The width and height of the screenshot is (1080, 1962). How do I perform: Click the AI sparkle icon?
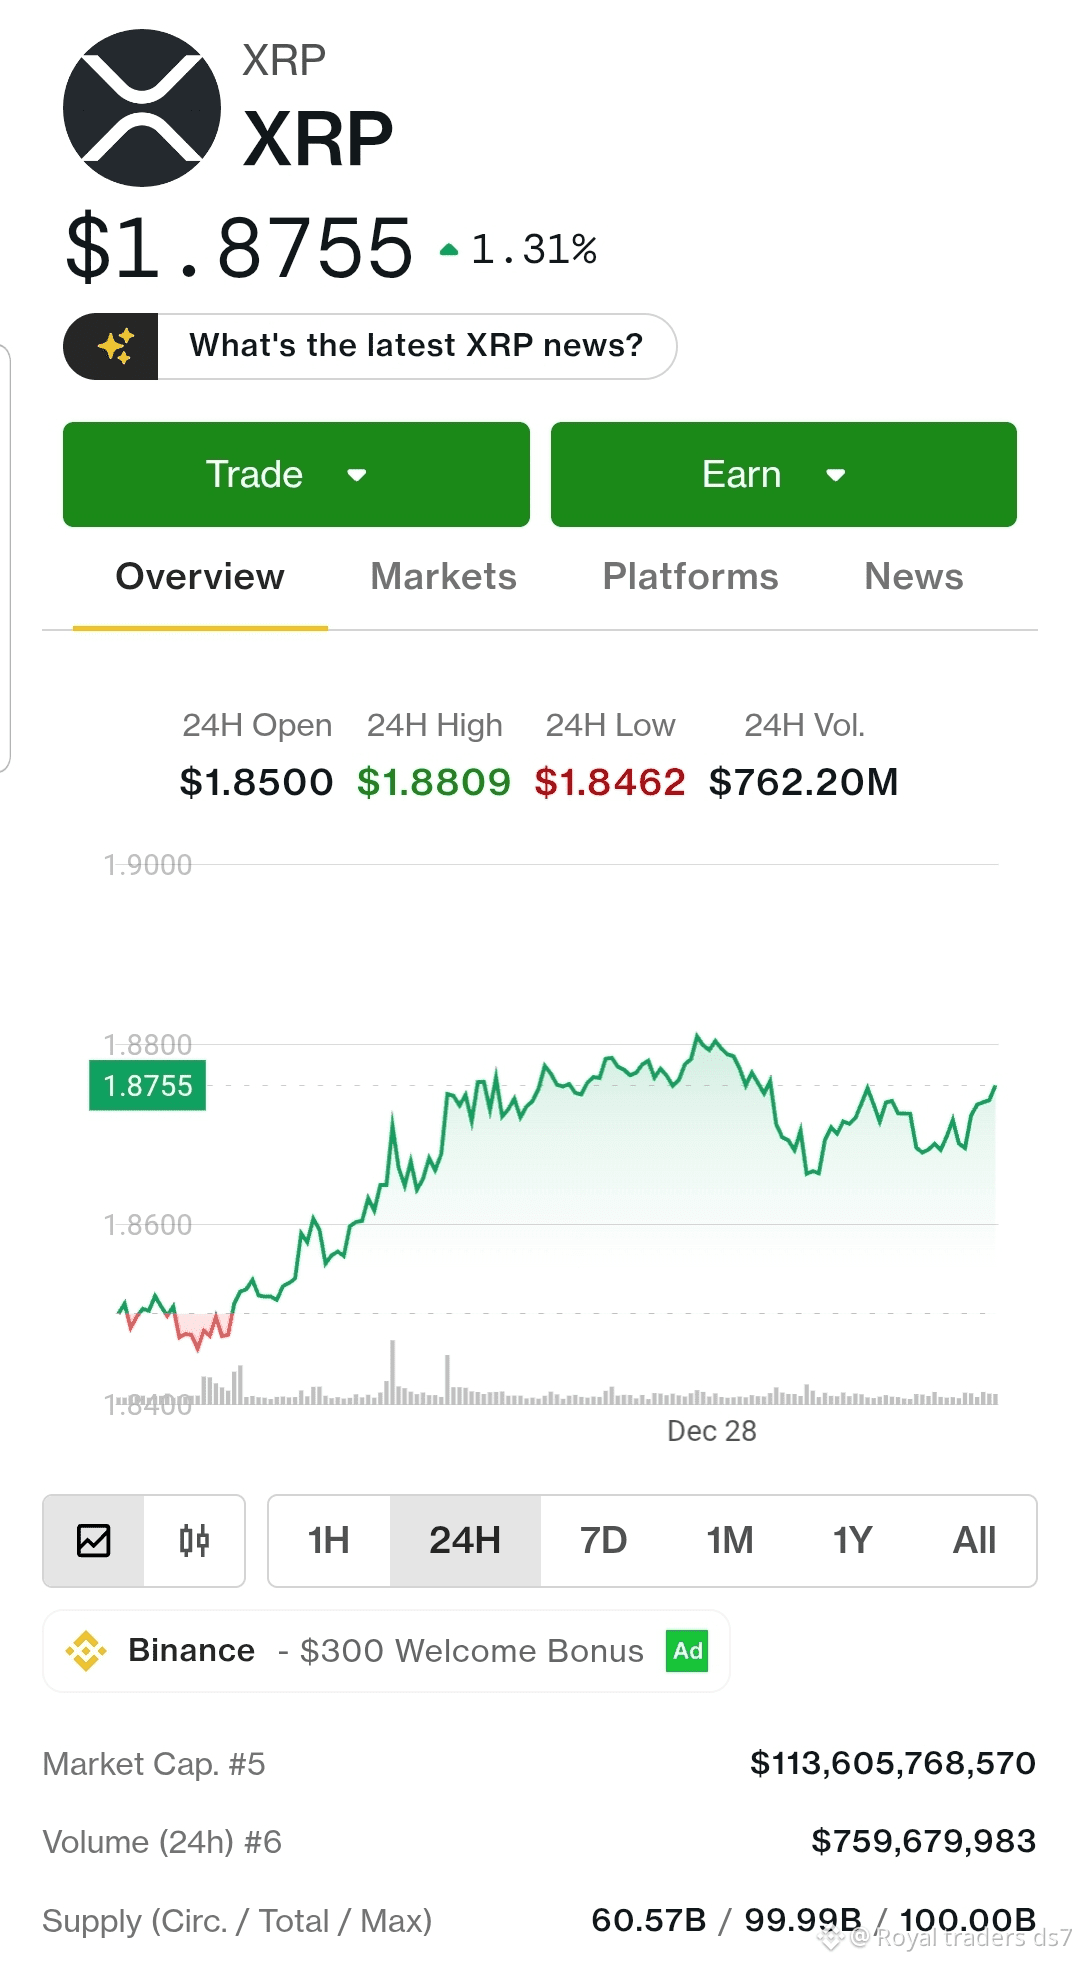pyautogui.click(x=114, y=346)
